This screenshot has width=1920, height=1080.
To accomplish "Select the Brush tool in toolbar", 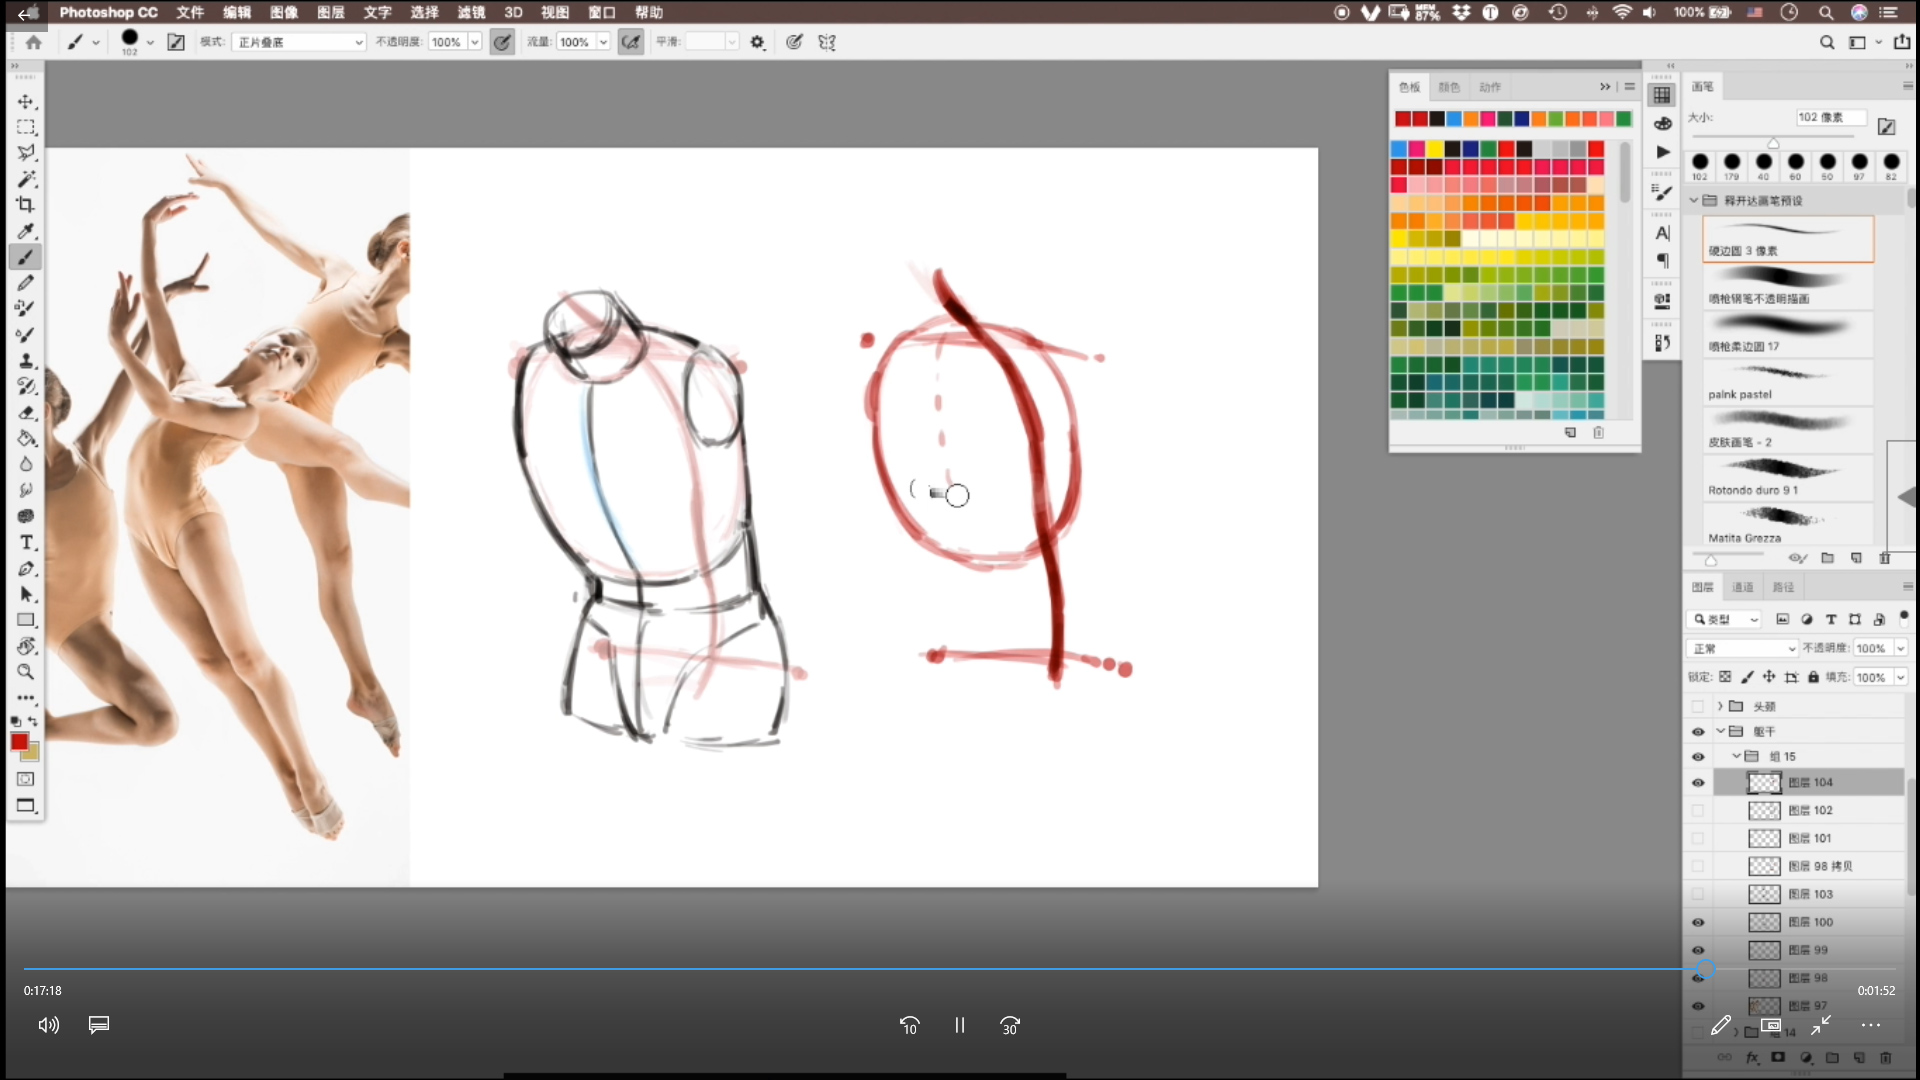I will tap(26, 257).
